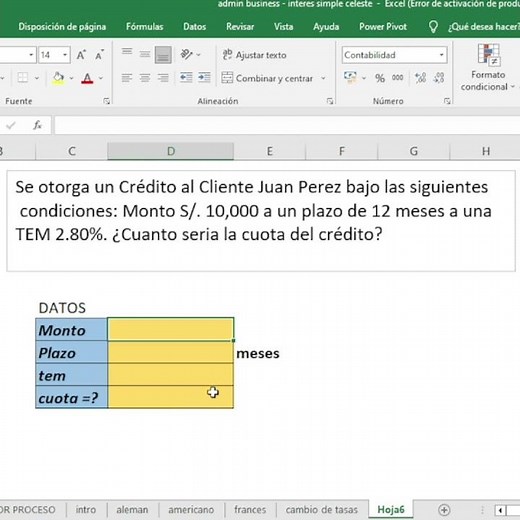
Task: Expand the fill color dropdown arrow
Action: 71,78
